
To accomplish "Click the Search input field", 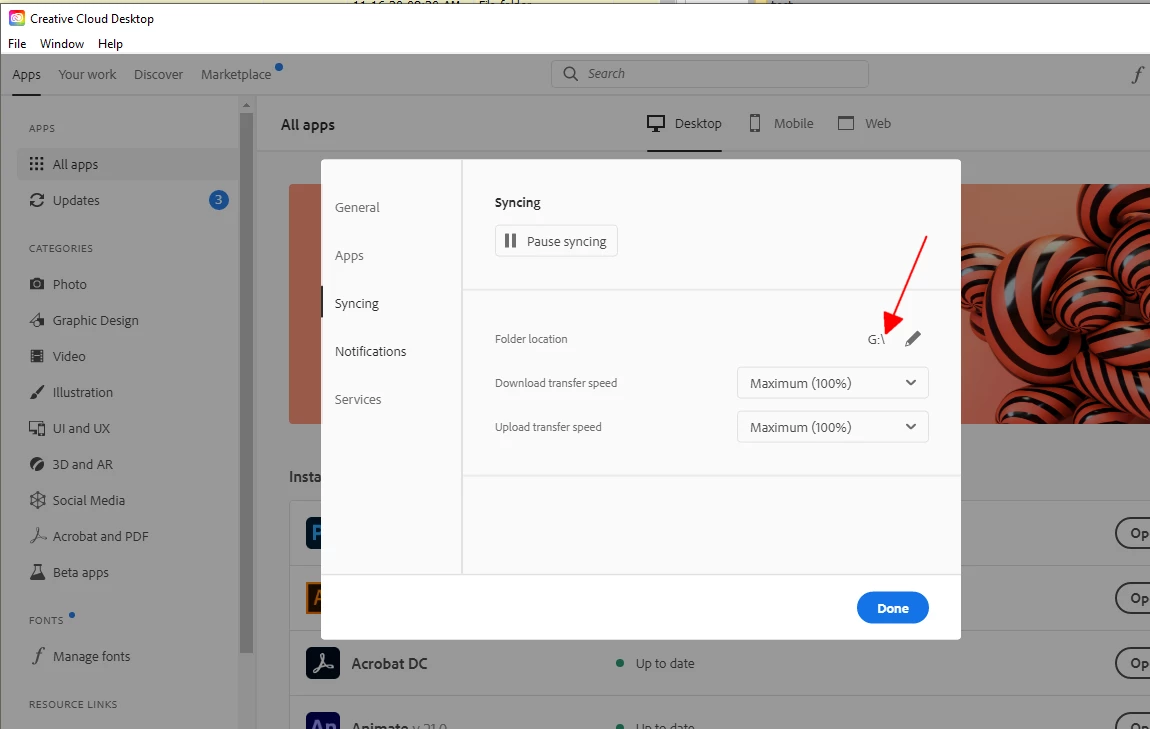I will click(710, 73).
